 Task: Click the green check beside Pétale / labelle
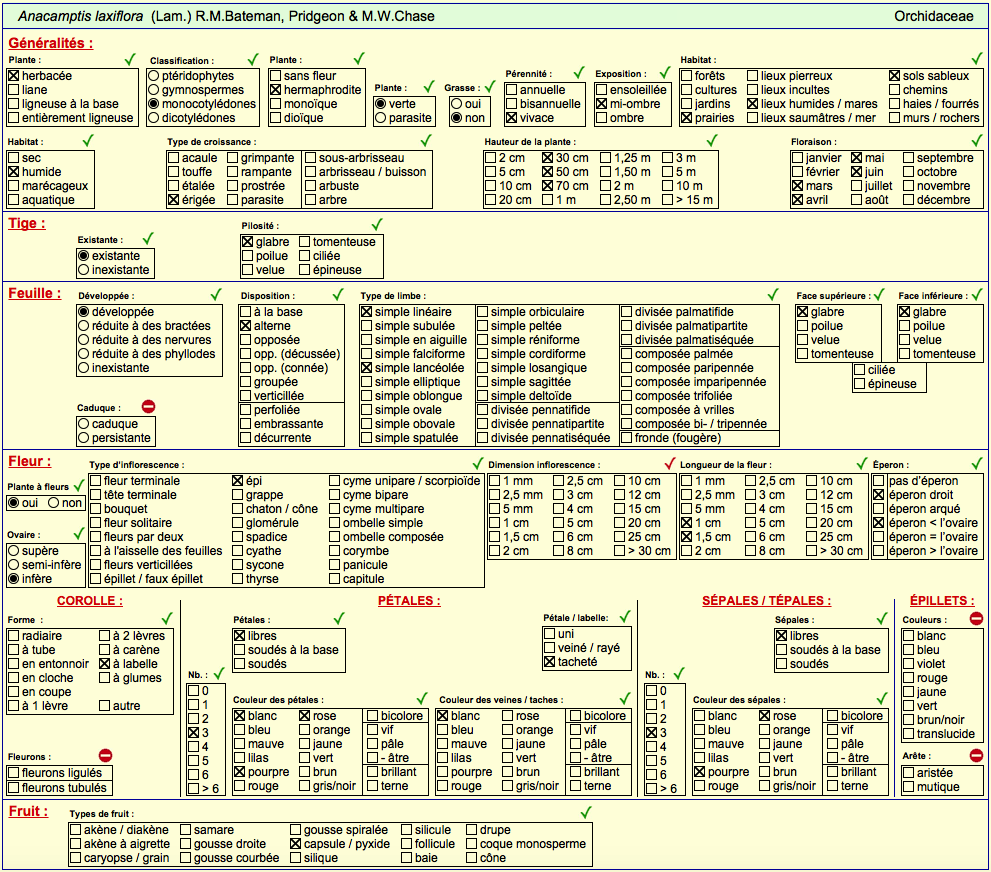(625, 617)
